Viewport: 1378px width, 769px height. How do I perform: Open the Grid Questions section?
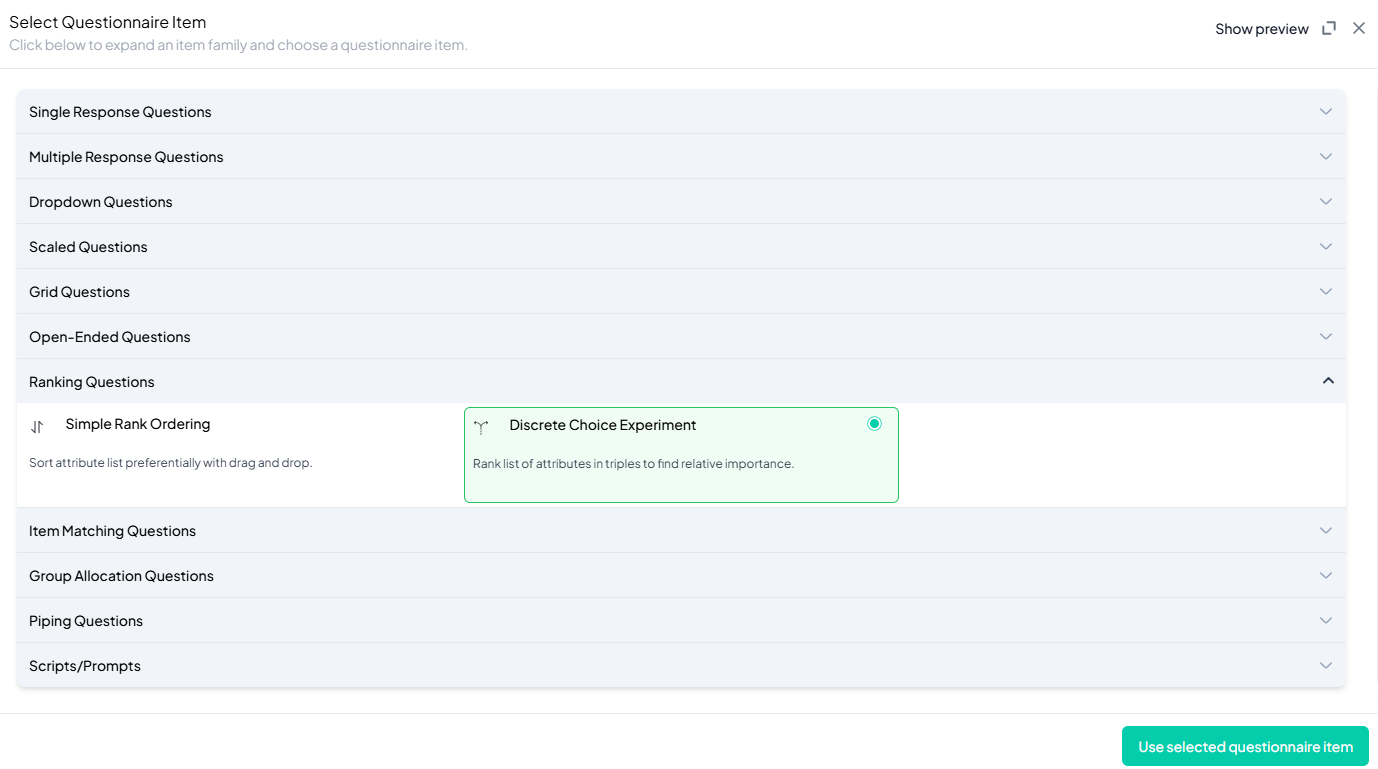pyautogui.click(x=80, y=292)
